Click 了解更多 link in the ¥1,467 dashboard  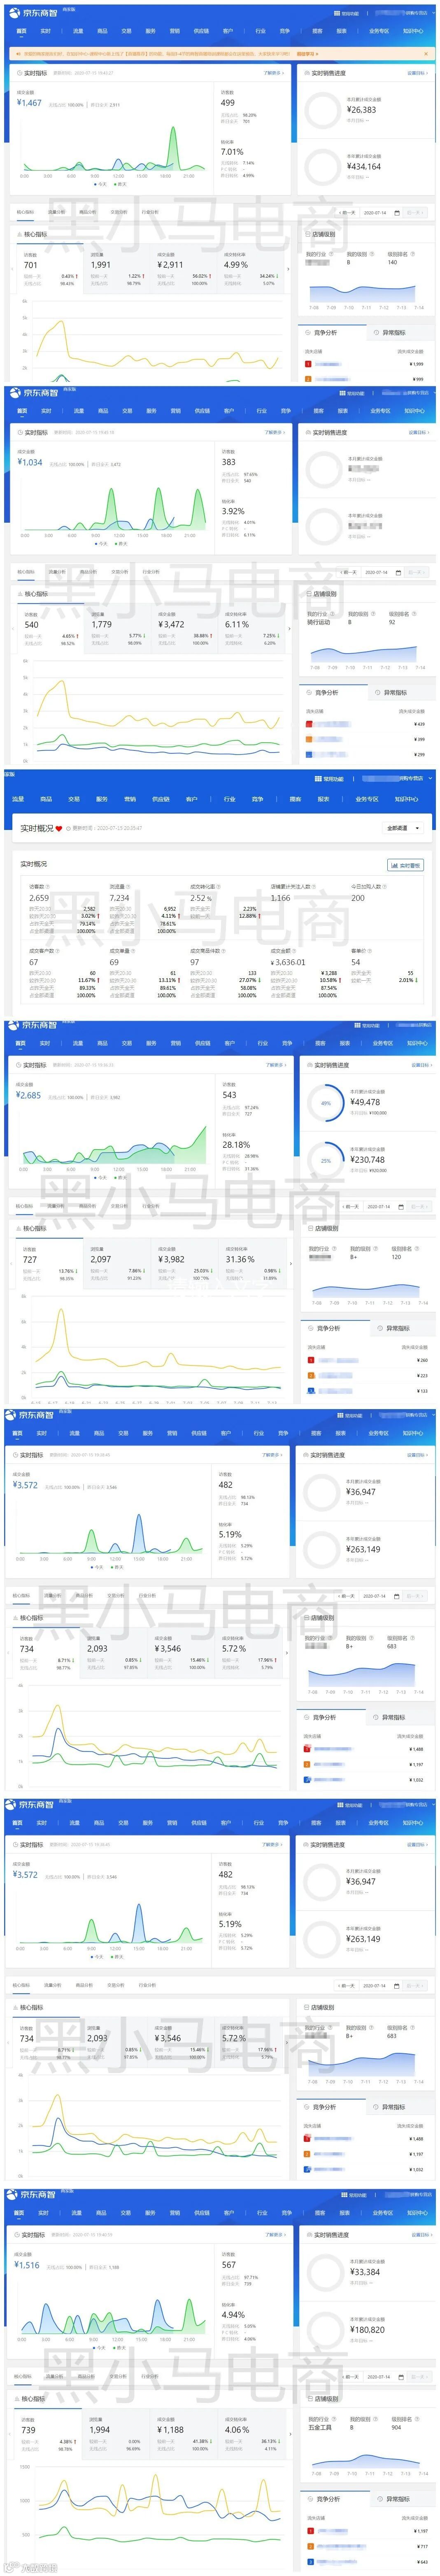coord(273,73)
